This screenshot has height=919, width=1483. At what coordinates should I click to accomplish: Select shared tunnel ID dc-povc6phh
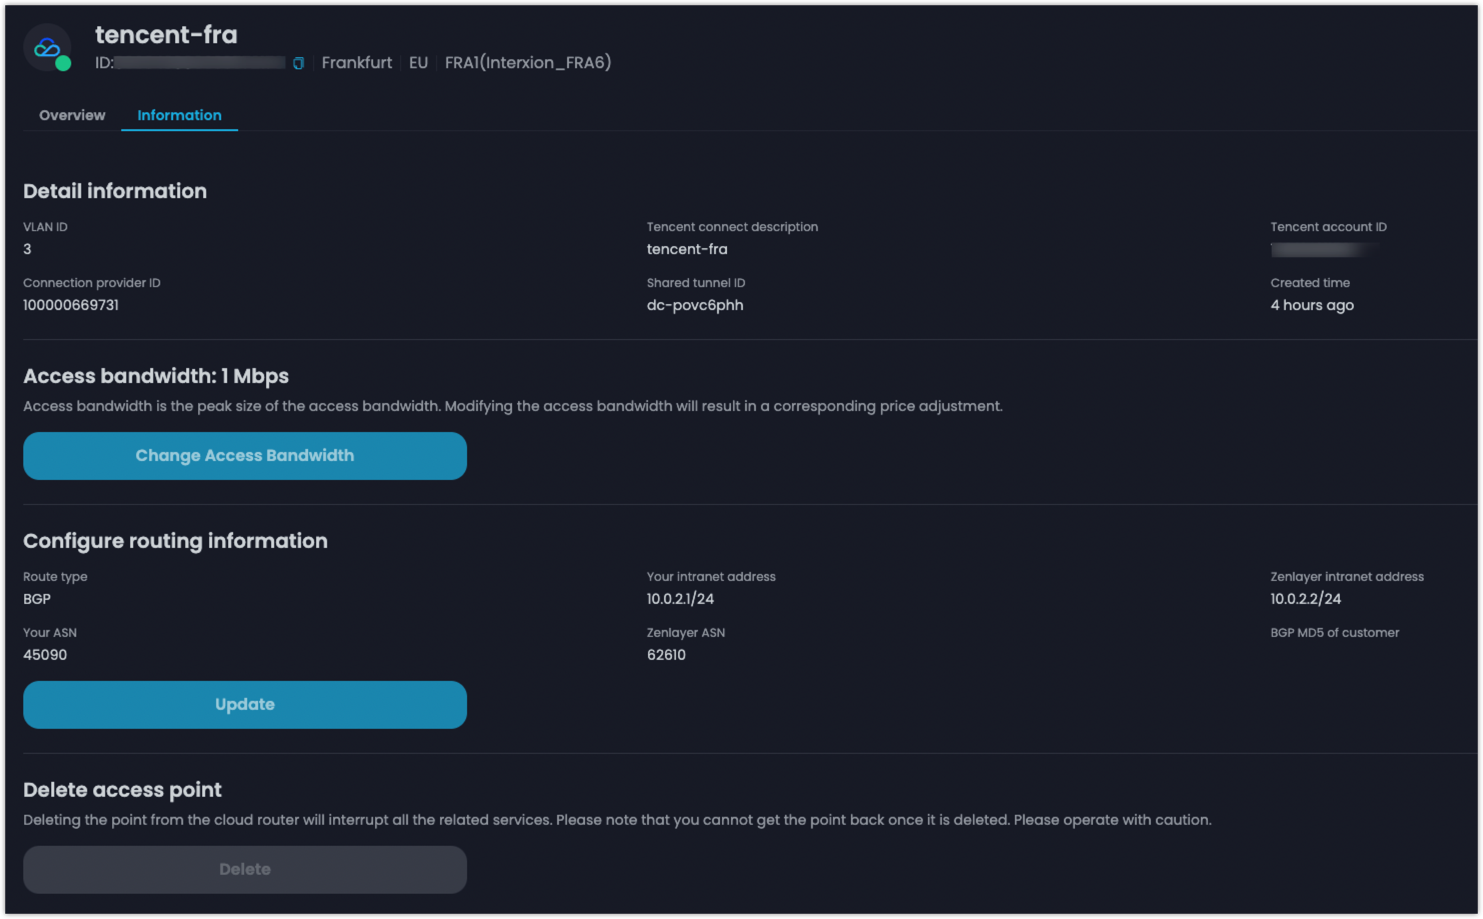[695, 305]
